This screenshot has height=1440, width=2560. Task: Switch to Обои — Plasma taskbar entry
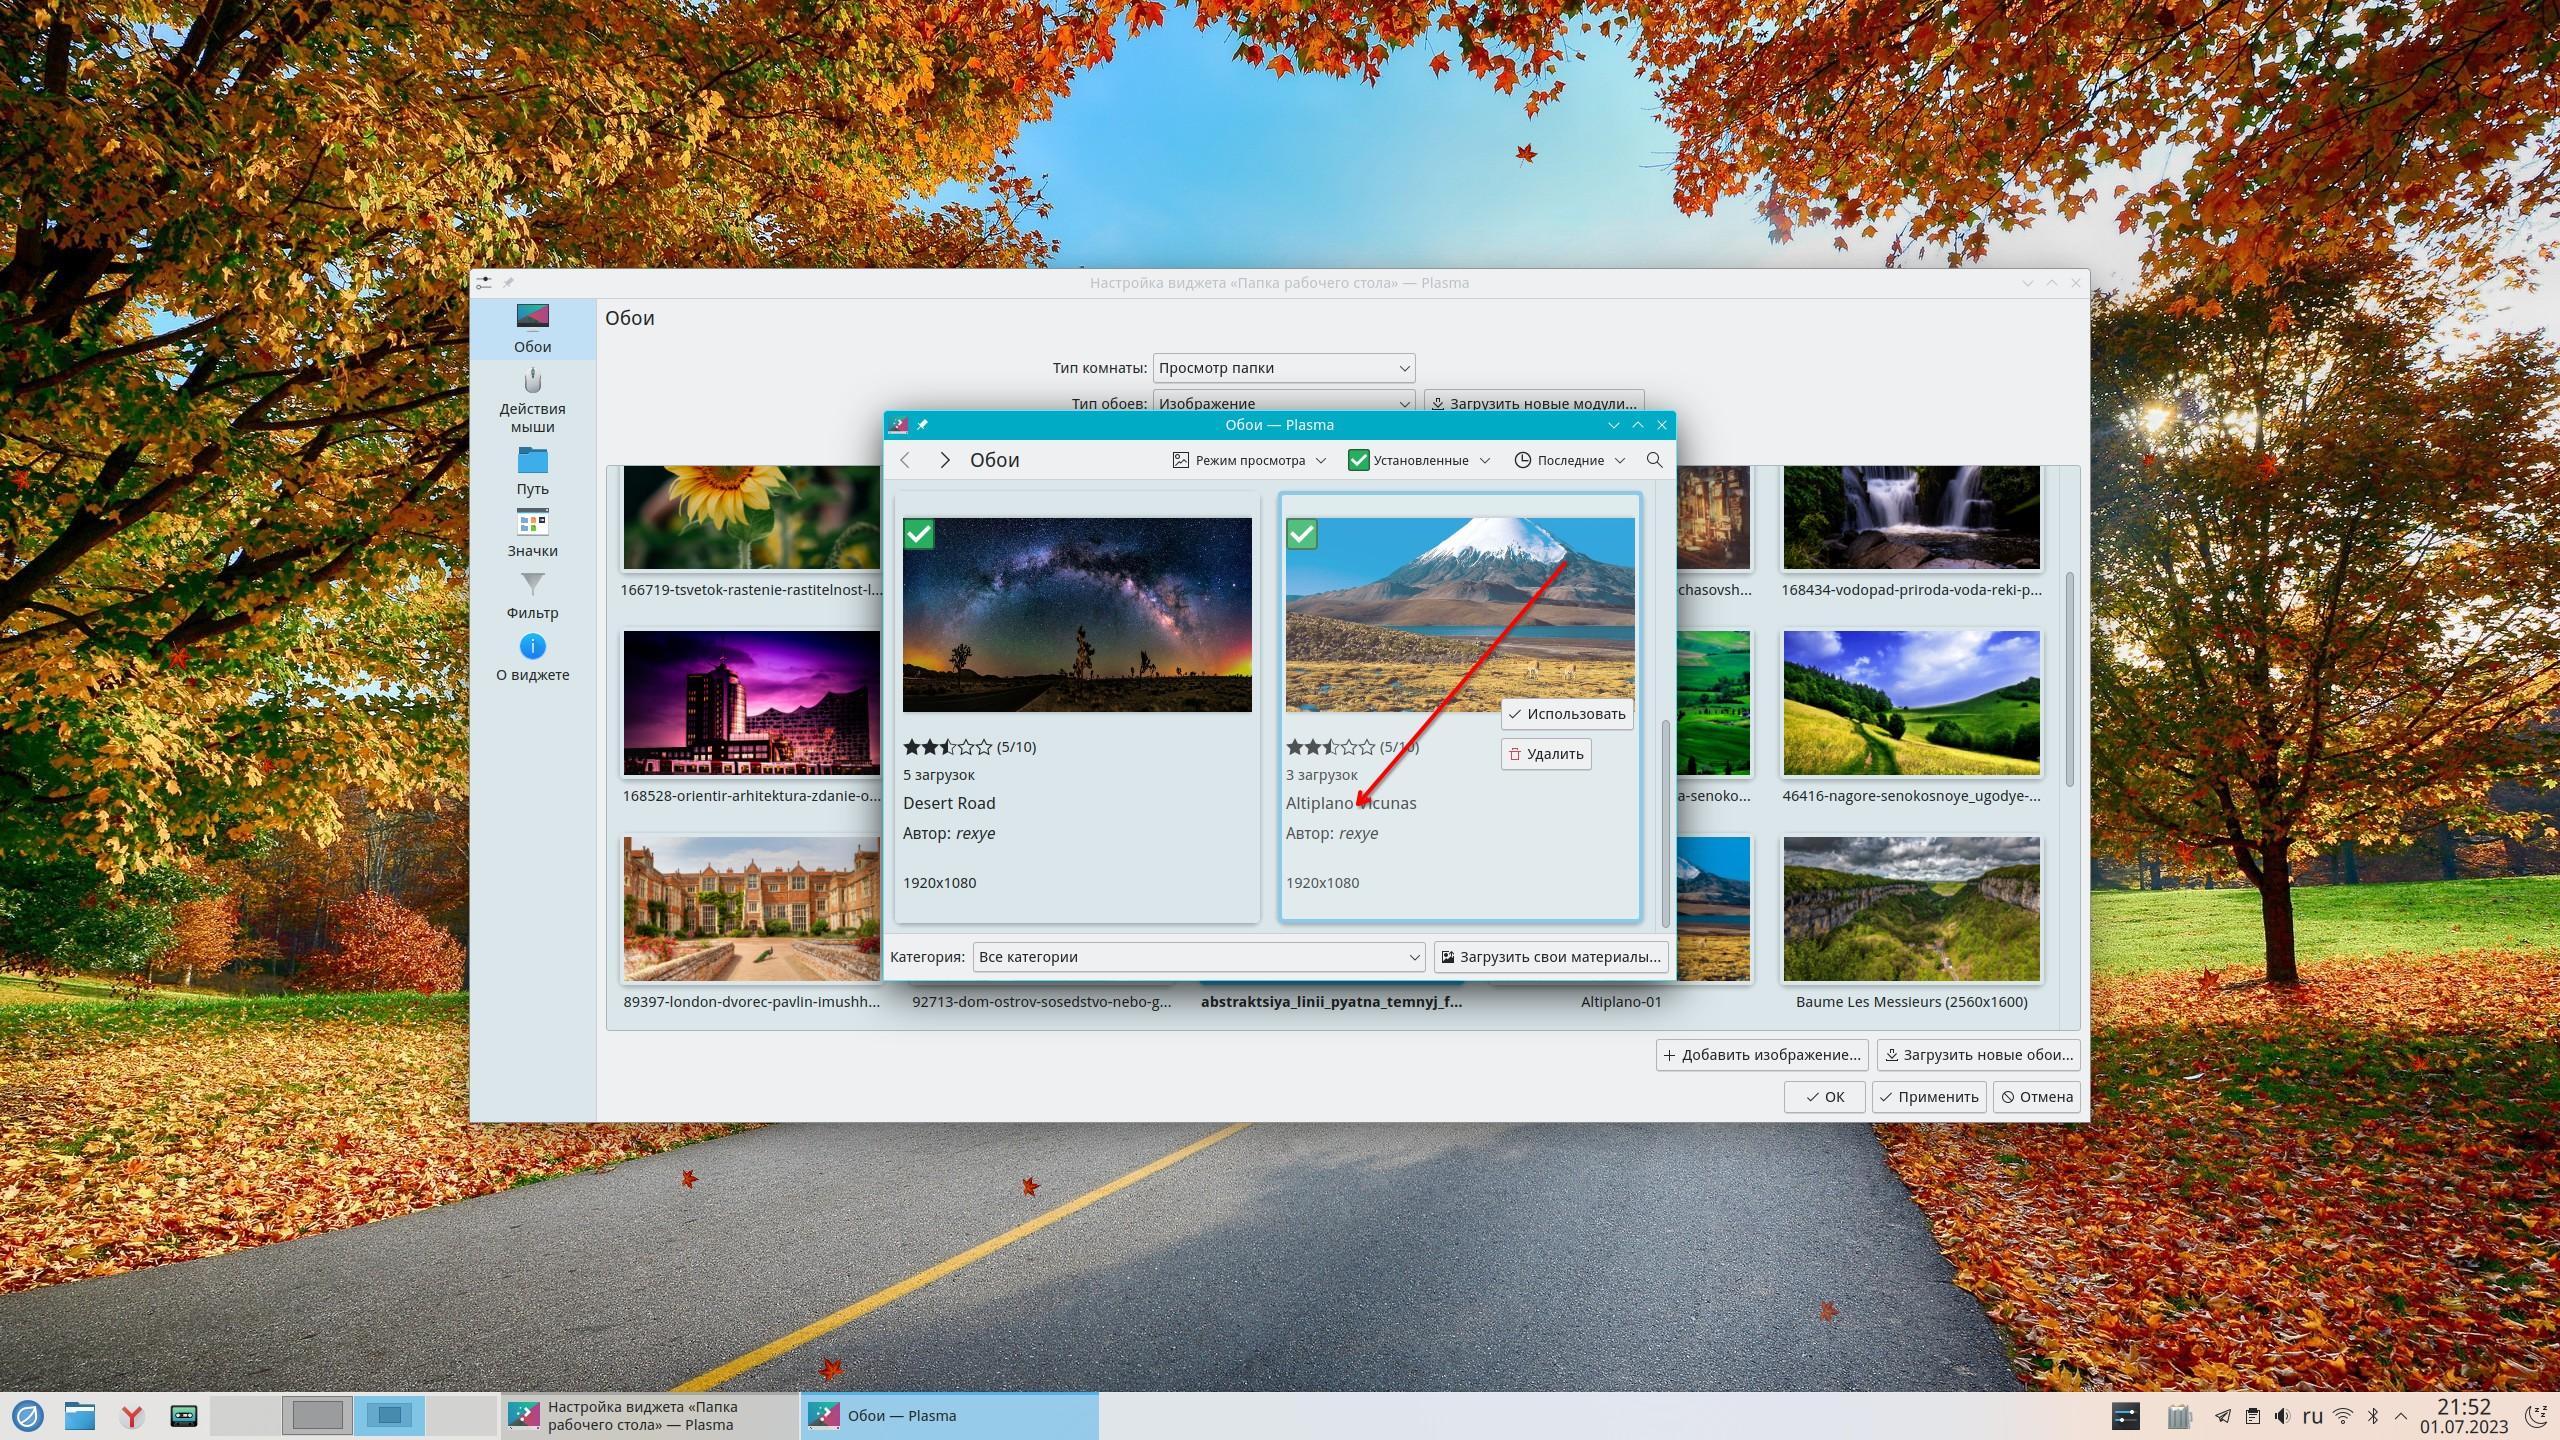(x=948, y=1416)
